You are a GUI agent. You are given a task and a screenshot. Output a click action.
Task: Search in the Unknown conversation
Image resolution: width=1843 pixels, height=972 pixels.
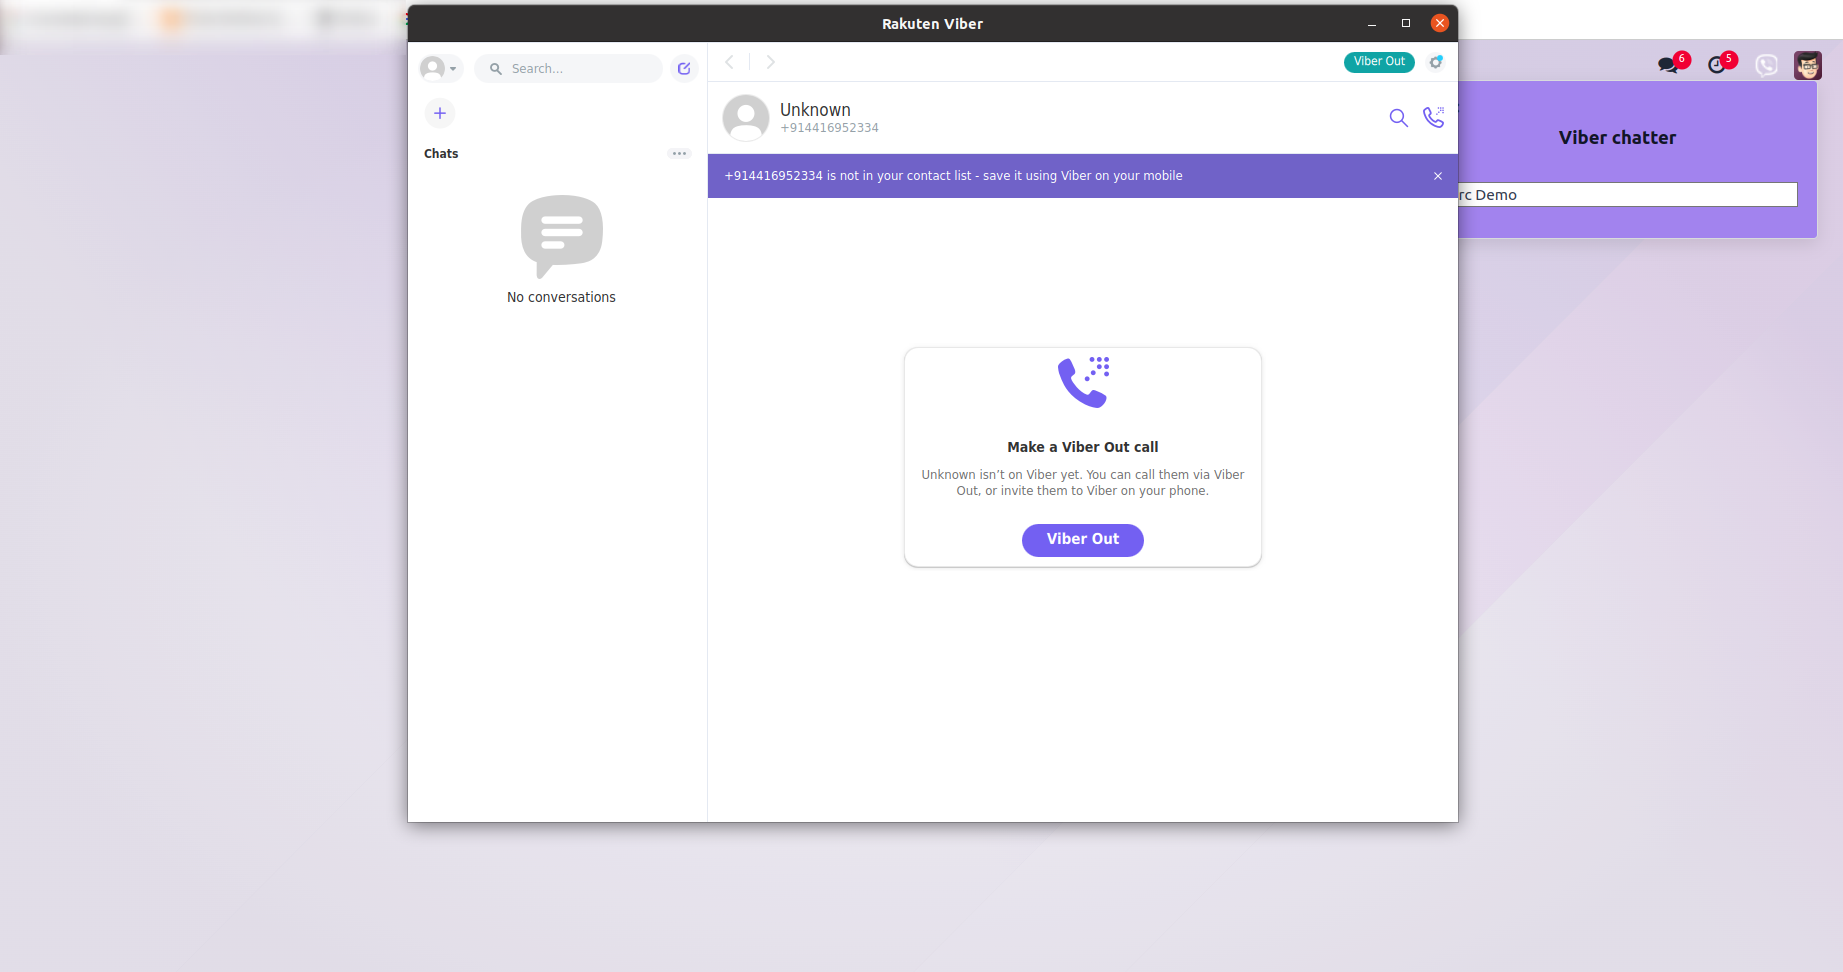point(1398,118)
